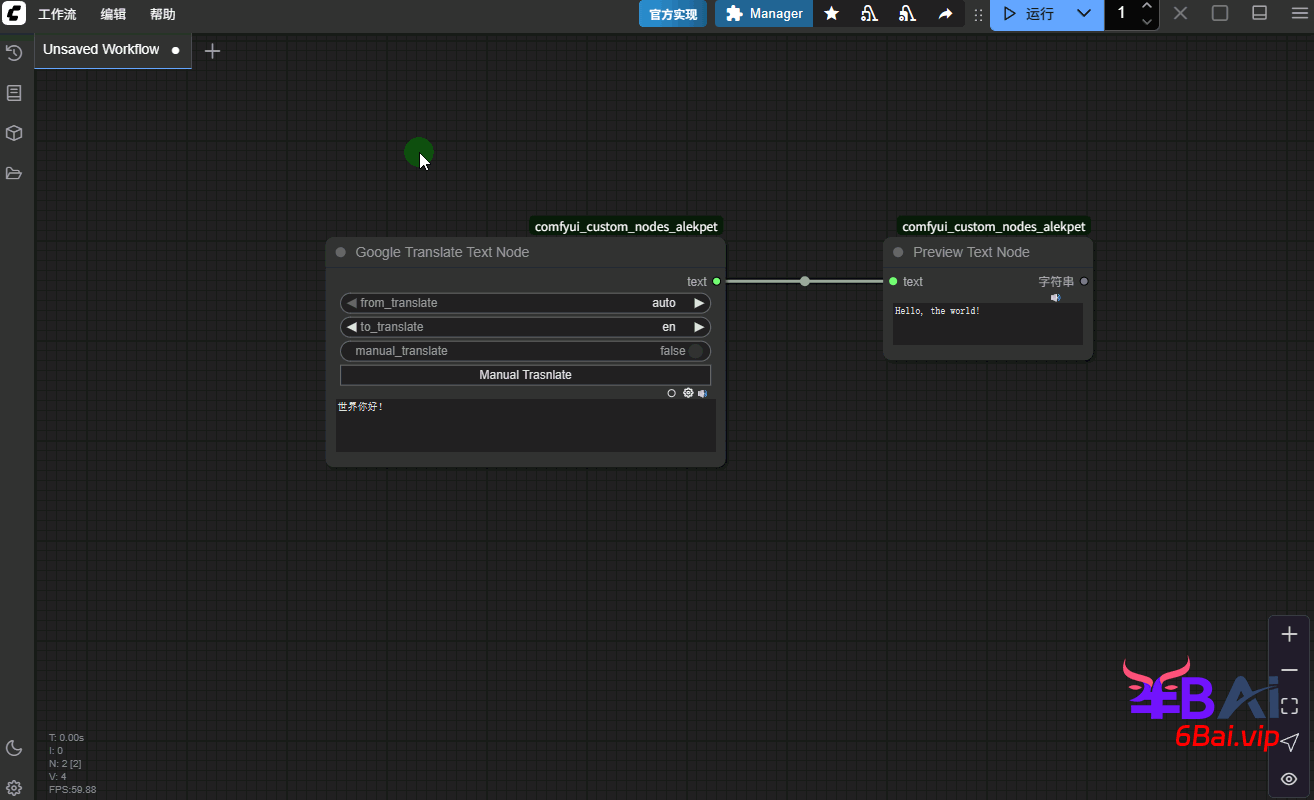Viewport: 1314px width, 800px height.
Task: Open the Manager panel
Action: tap(764, 14)
